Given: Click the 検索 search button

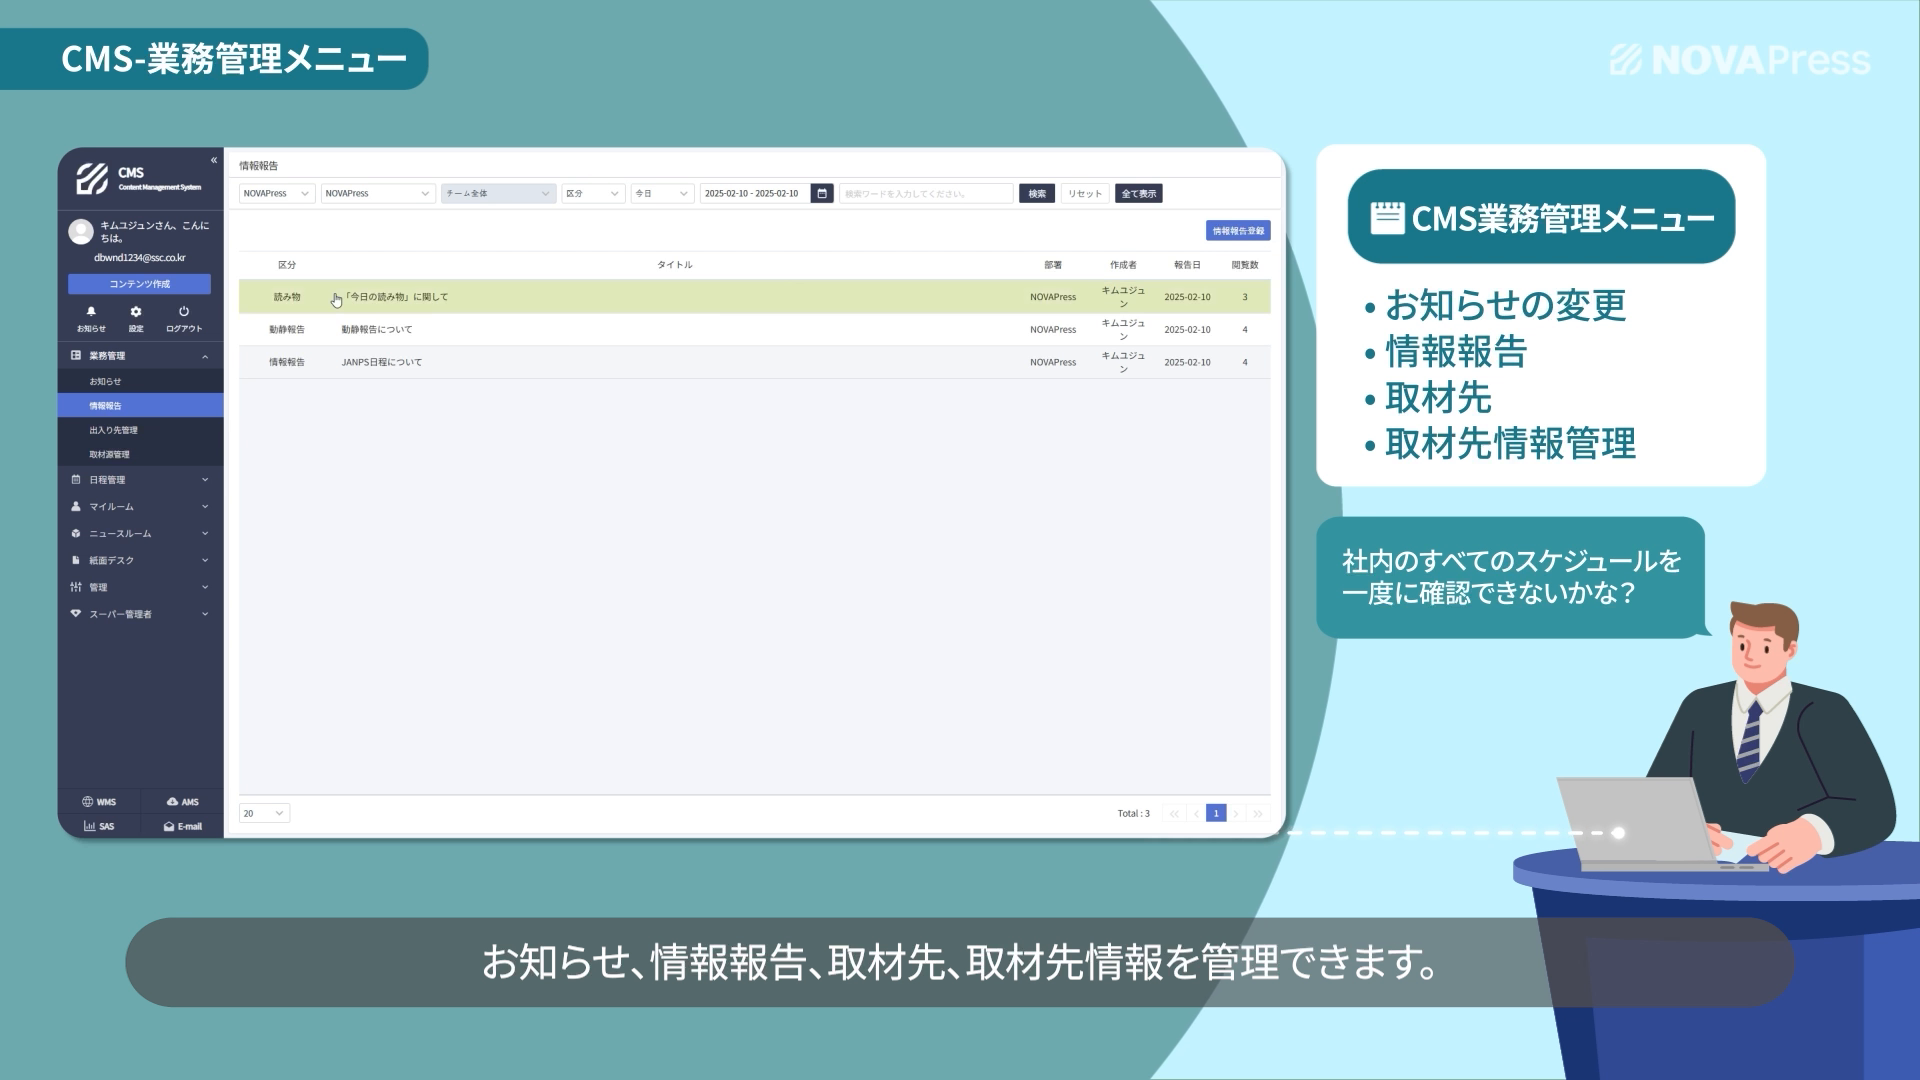Looking at the screenshot, I should coord(1037,193).
